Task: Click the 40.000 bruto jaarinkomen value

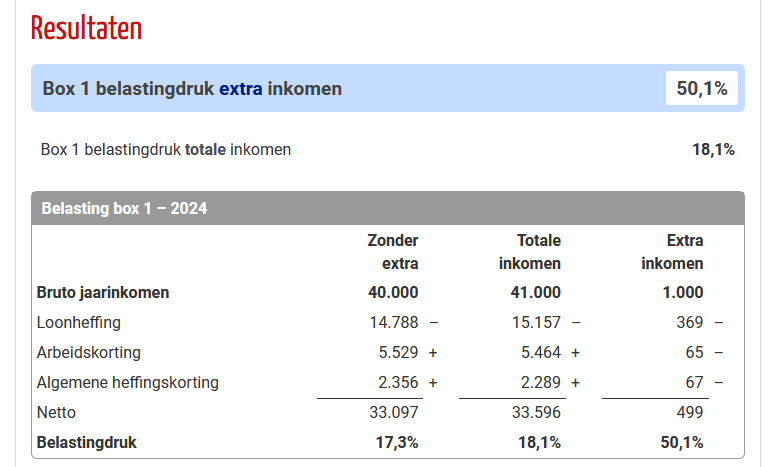Action: click(x=393, y=293)
